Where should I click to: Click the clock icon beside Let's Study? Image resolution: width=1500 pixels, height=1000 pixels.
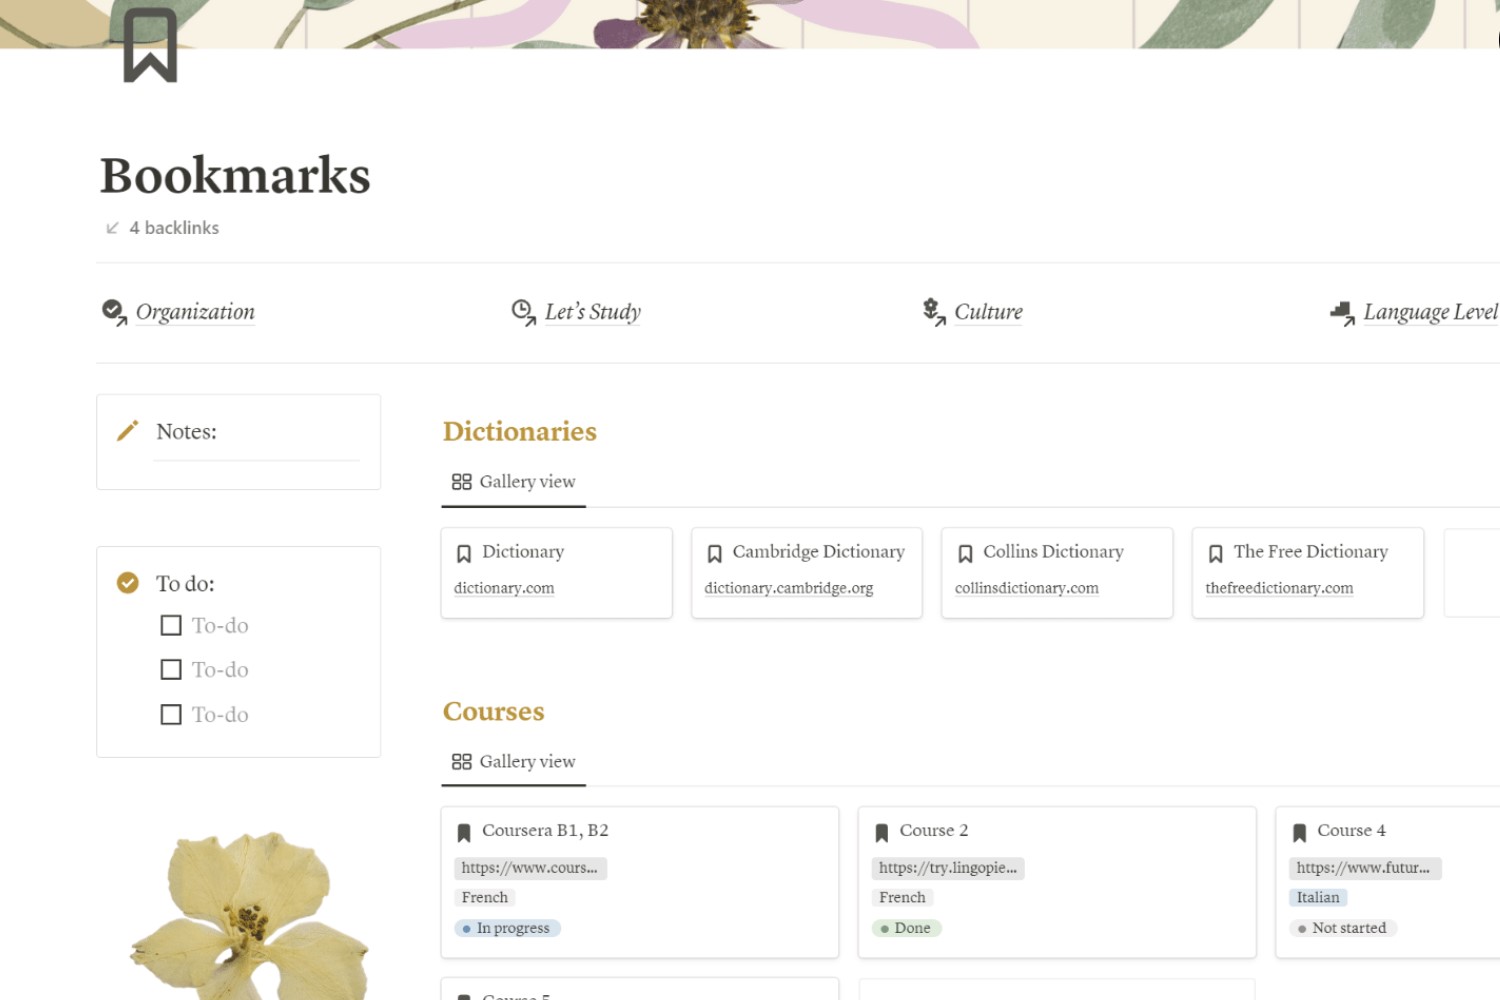522,311
